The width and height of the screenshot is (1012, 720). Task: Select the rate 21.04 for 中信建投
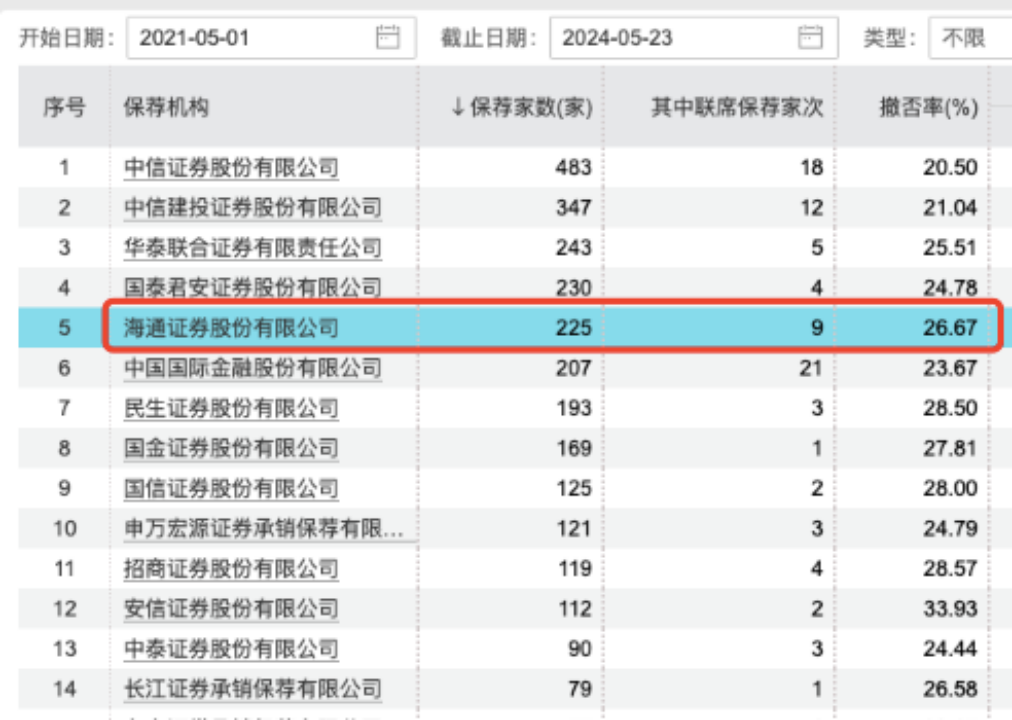tap(950, 208)
